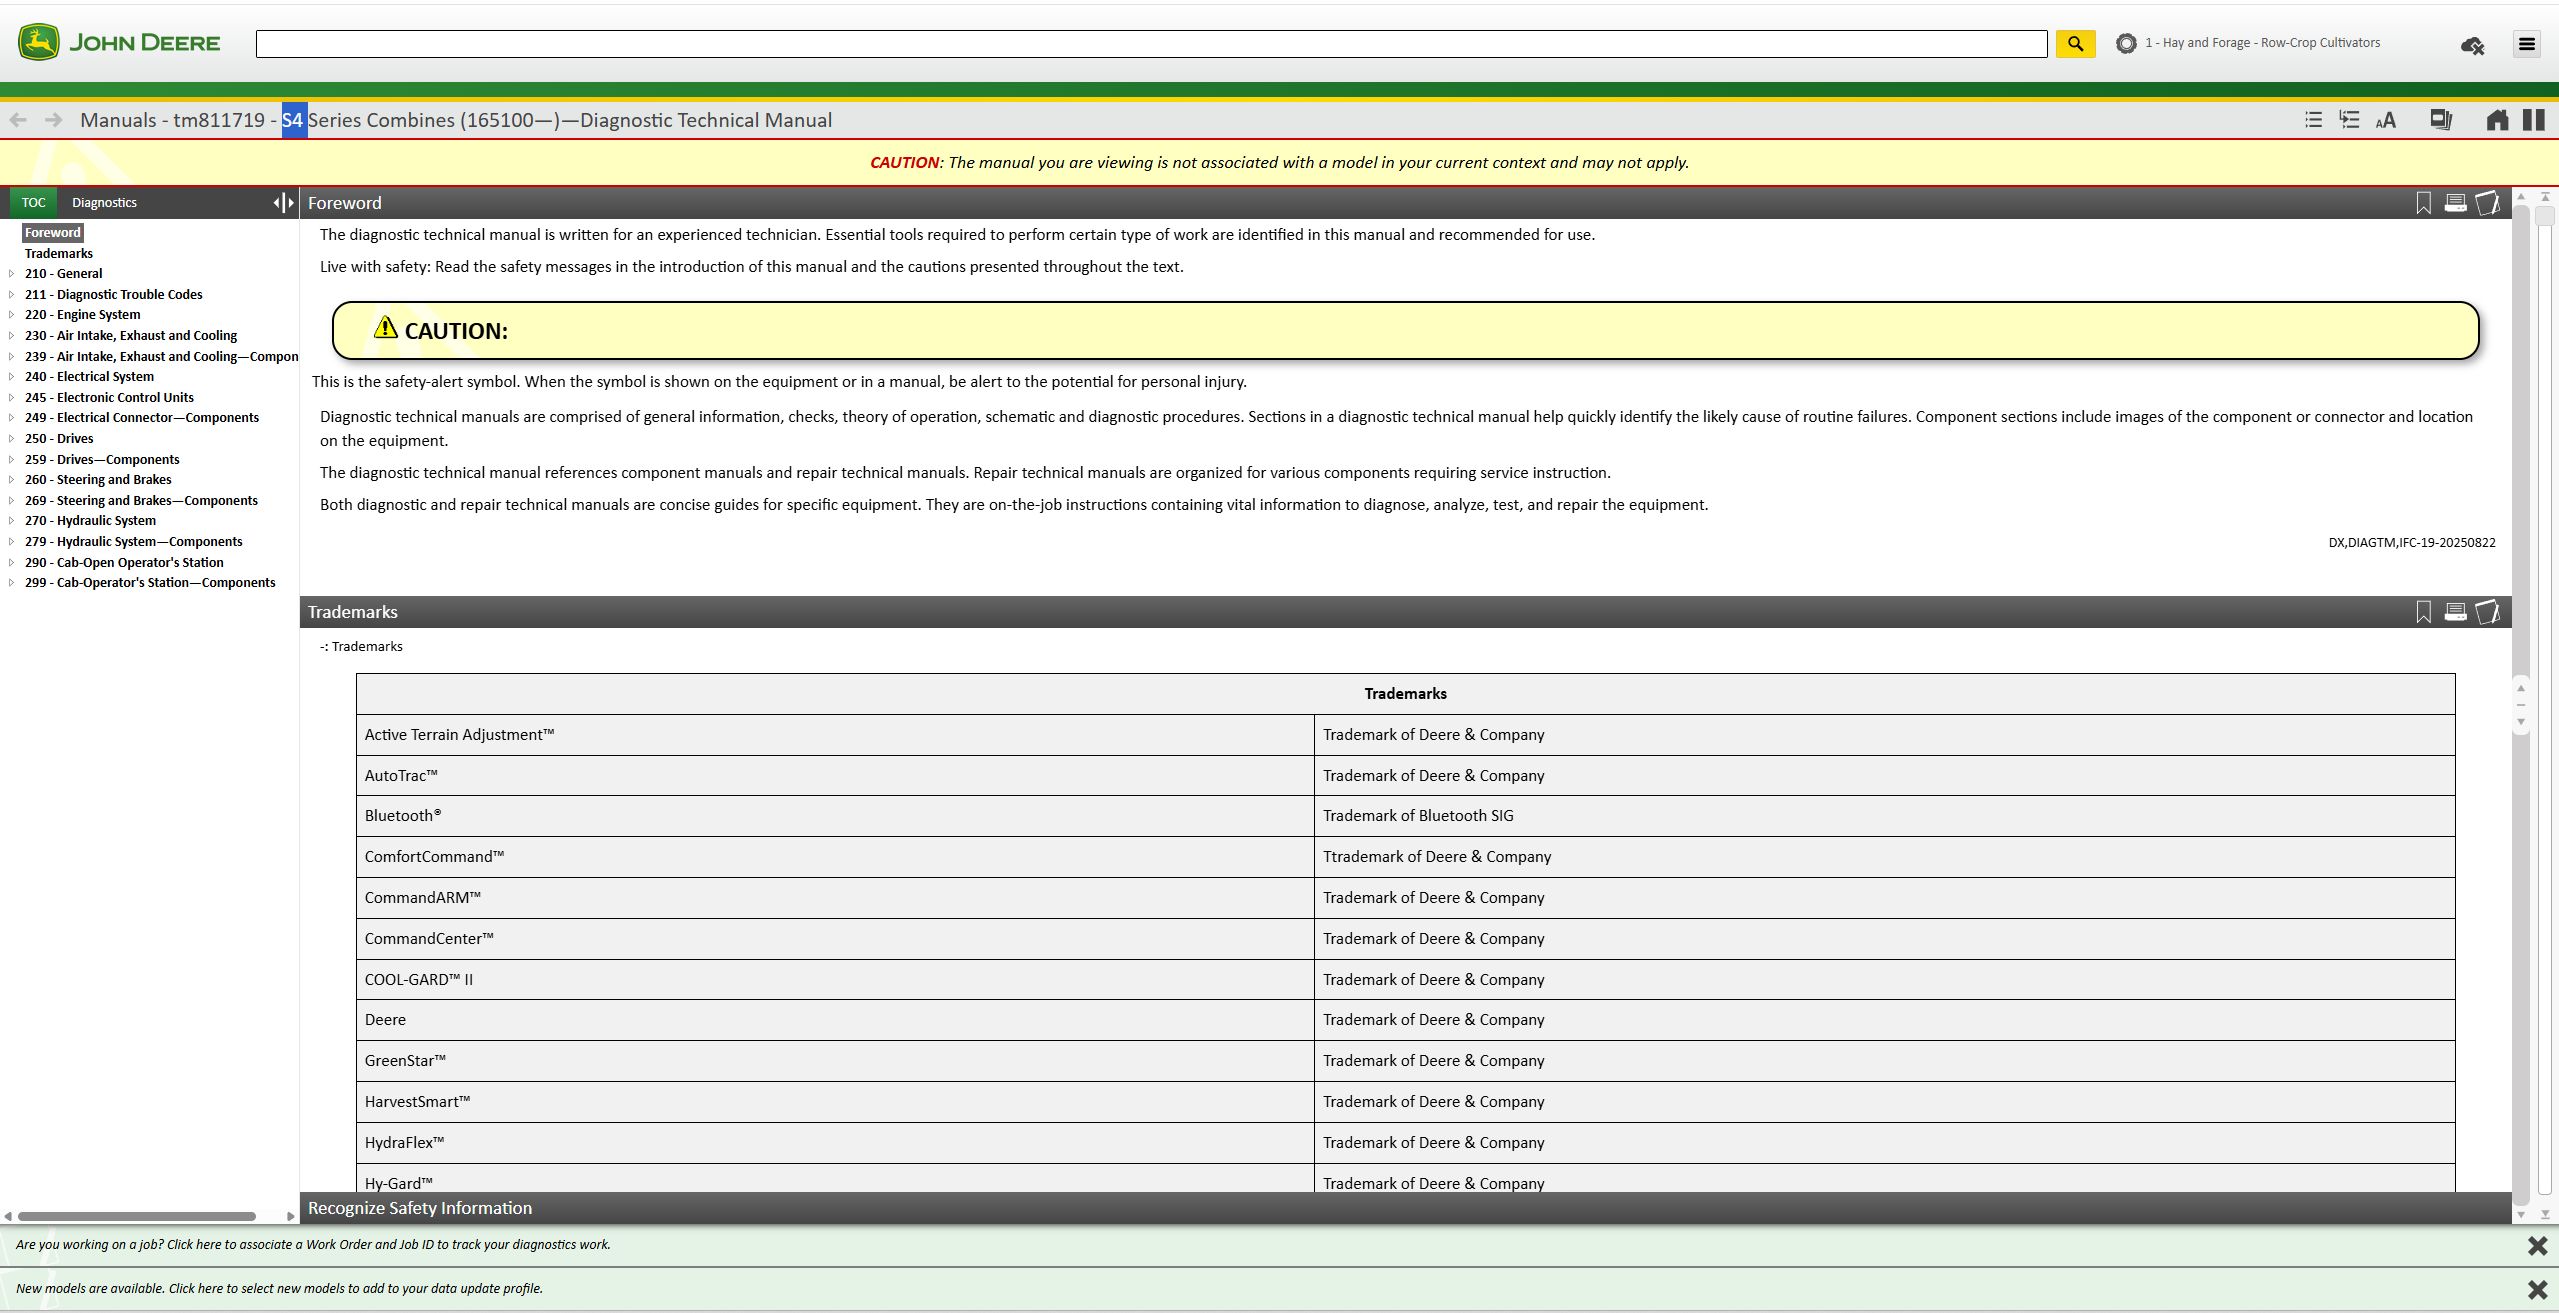
Task: Switch to the Diagnostics tab
Action: (x=104, y=202)
